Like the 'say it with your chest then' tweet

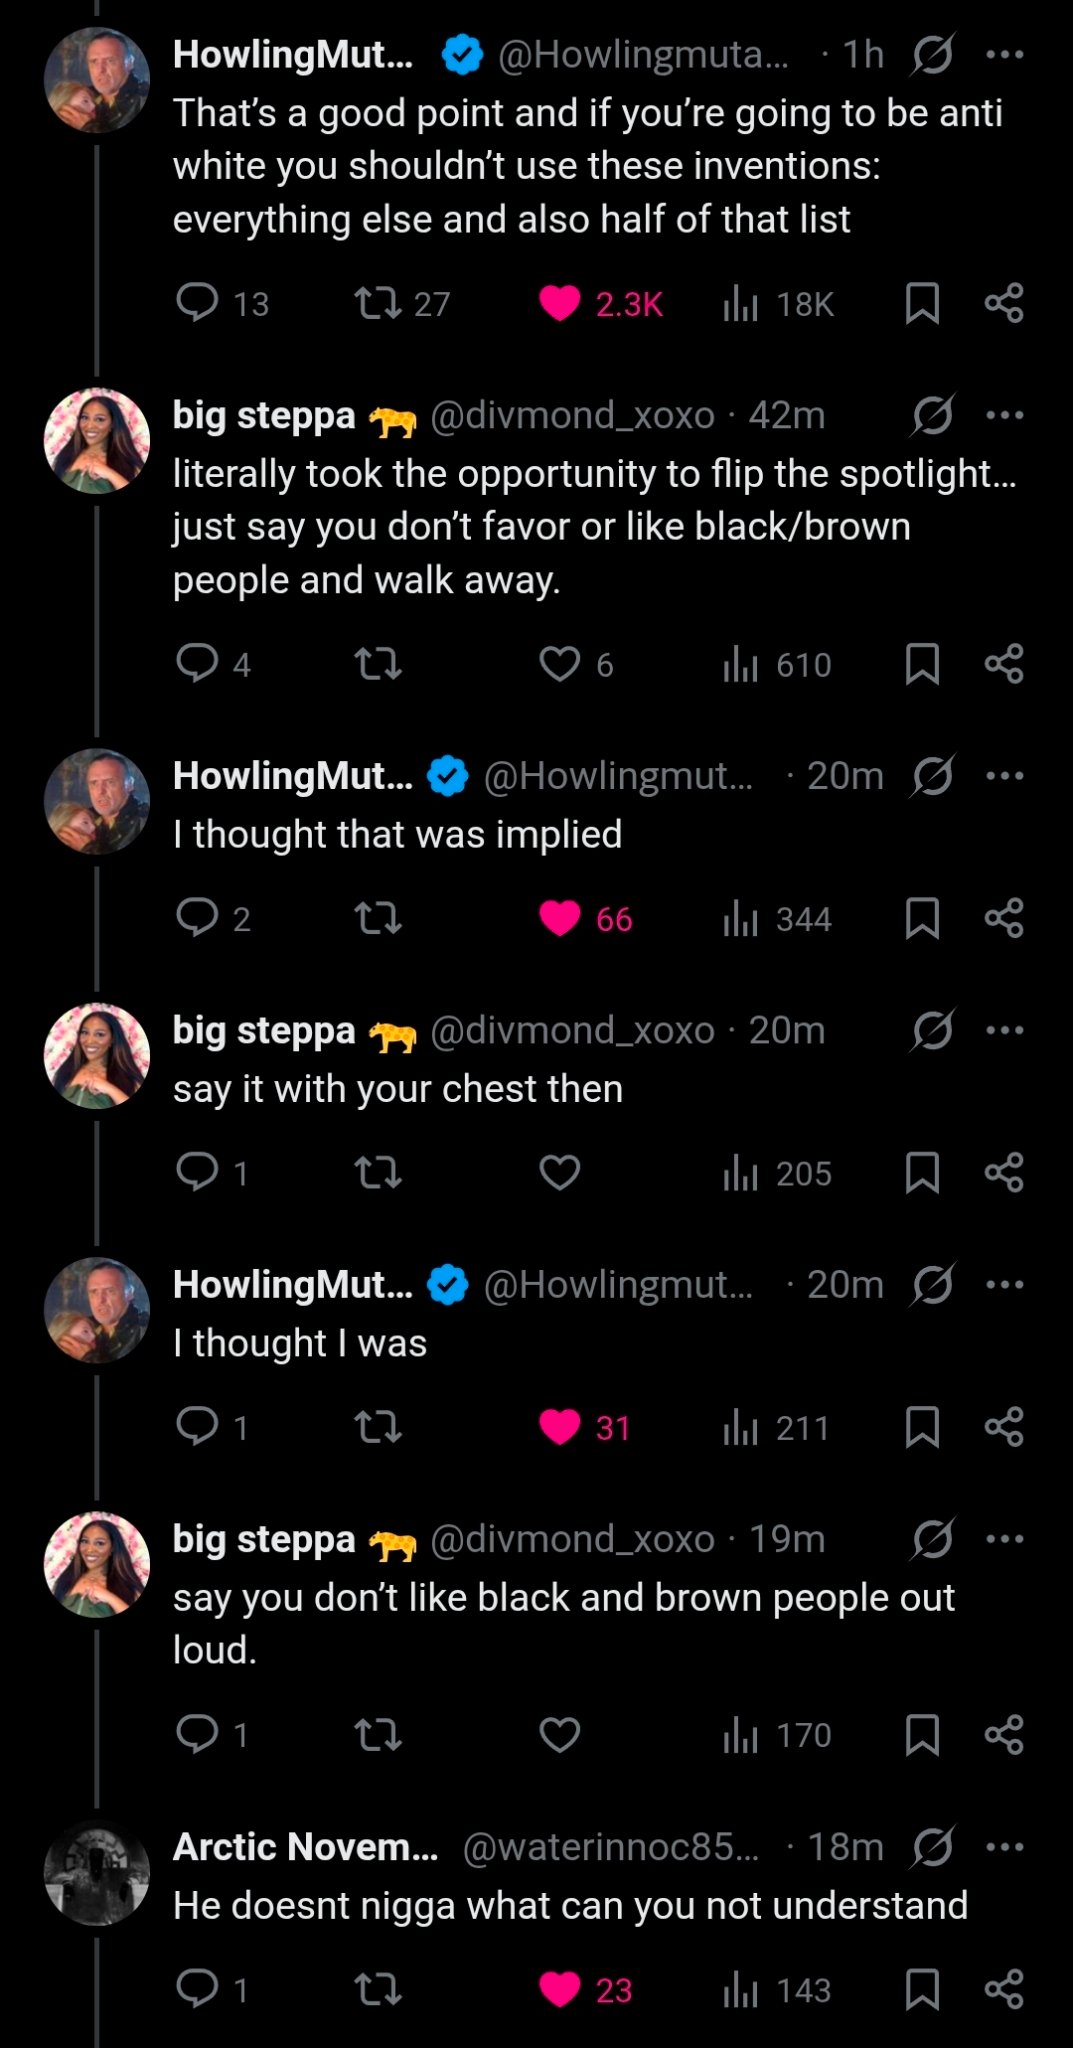point(560,1172)
